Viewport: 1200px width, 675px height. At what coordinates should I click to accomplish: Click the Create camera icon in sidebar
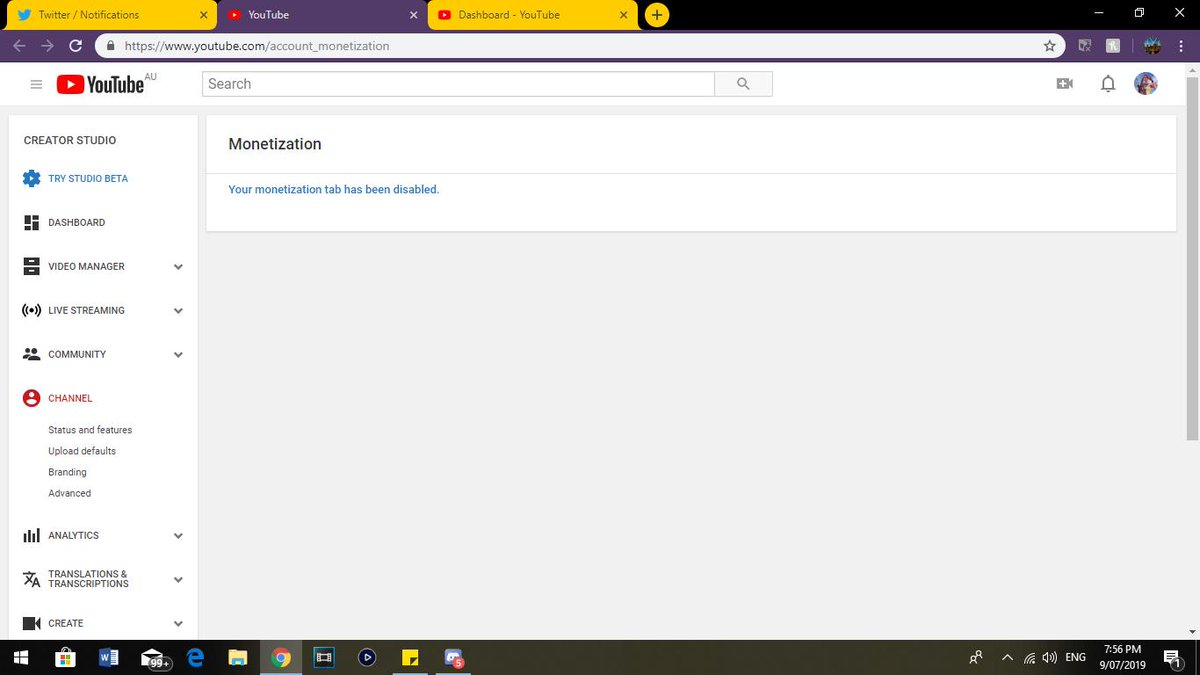tap(31, 623)
